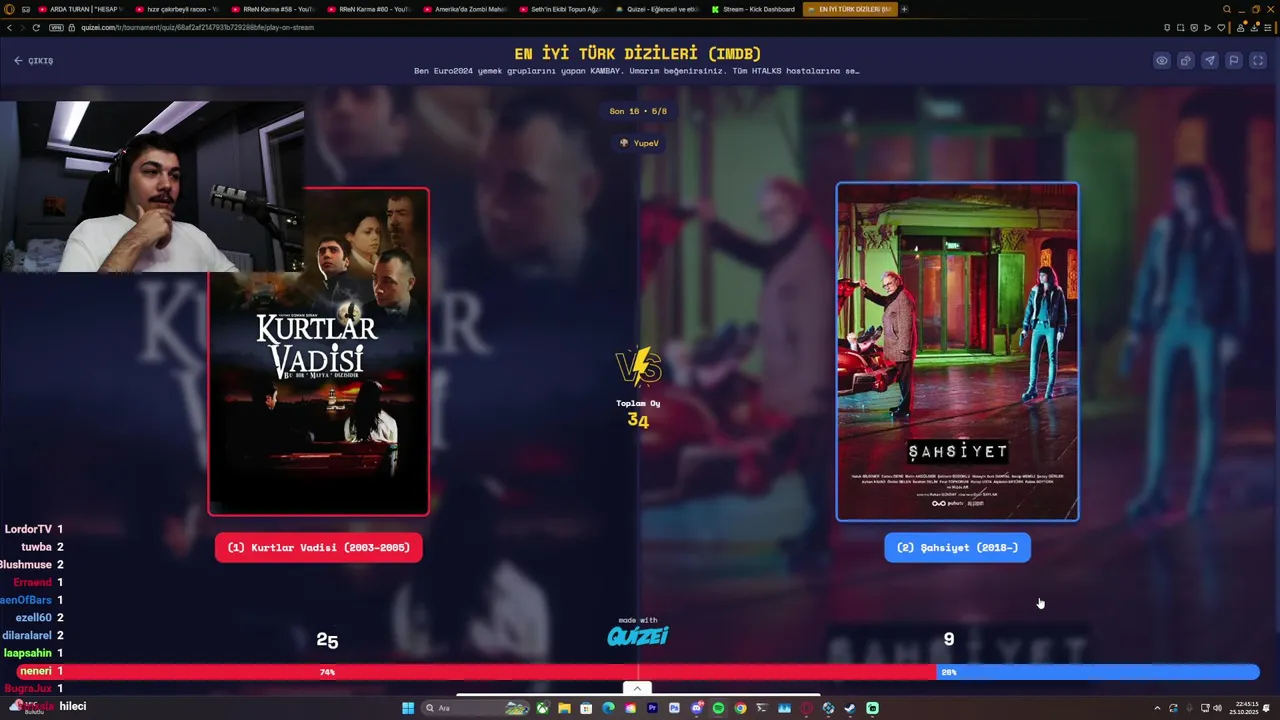This screenshot has width=1280, height=720.
Task: Click the taskbar search box Ara
Action: (x=476, y=708)
